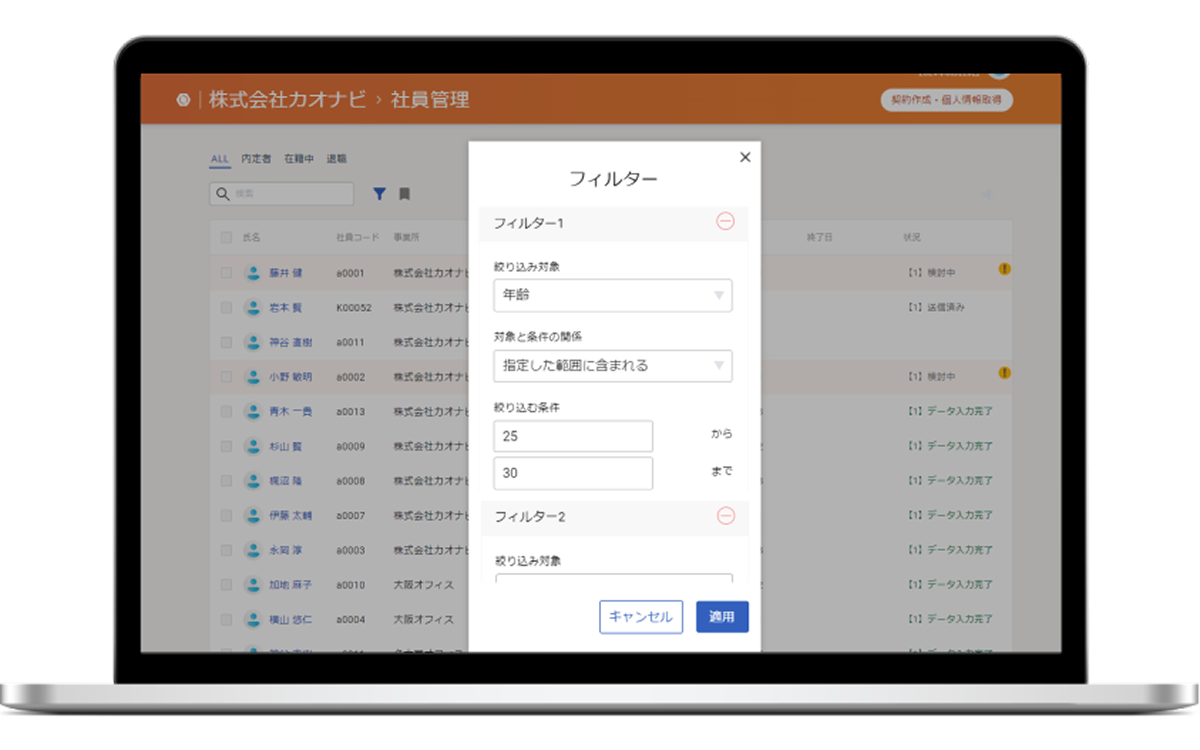Select the 内定者 tab
Image resolution: width=1200 pixels, height=750 pixels.
click(256, 159)
